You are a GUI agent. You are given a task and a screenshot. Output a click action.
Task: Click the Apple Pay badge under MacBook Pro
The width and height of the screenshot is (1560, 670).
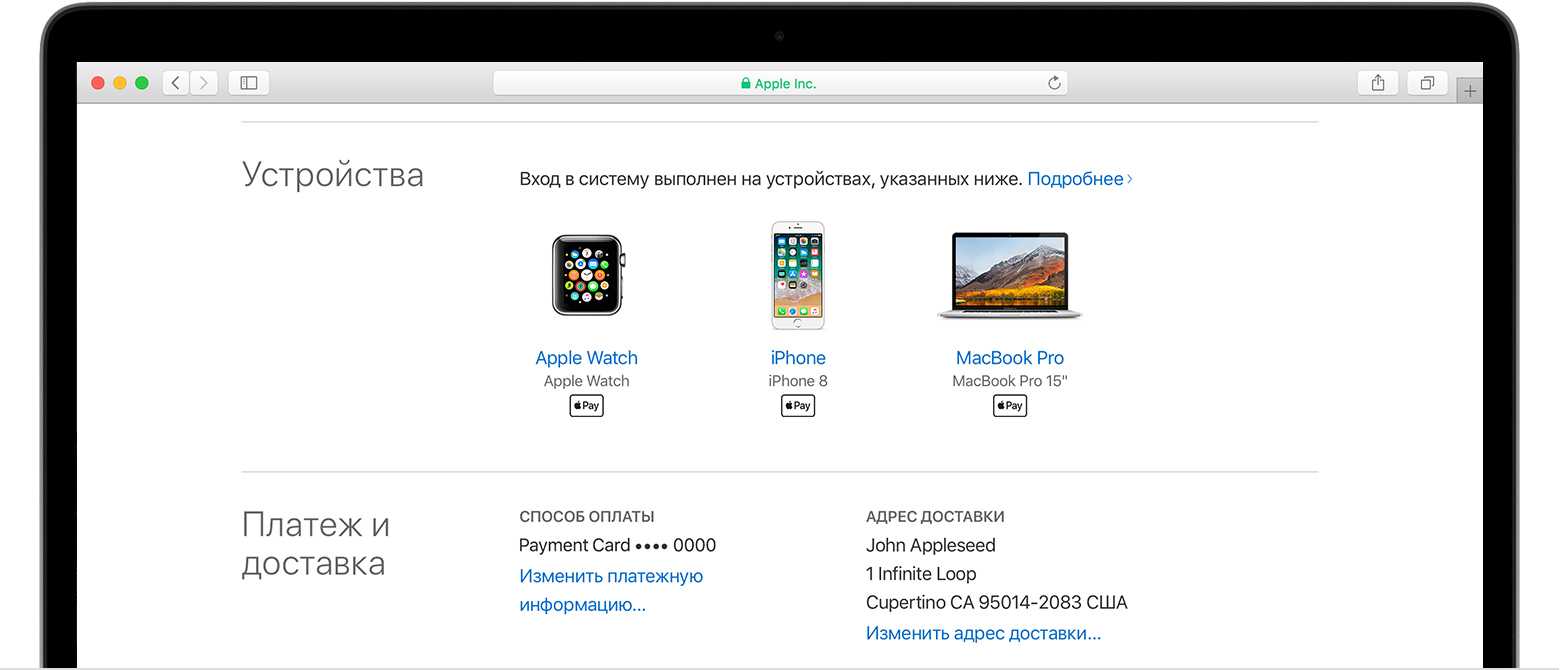click(x=1010, y=406)
